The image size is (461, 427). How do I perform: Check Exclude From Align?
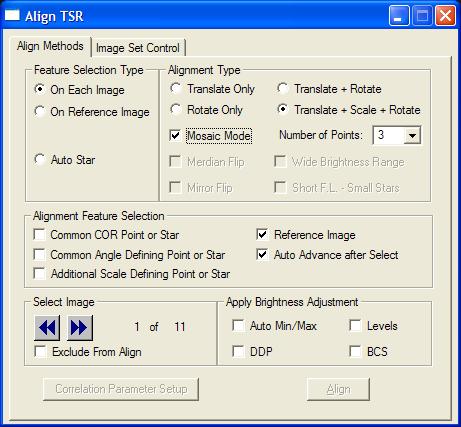(40, 352)
